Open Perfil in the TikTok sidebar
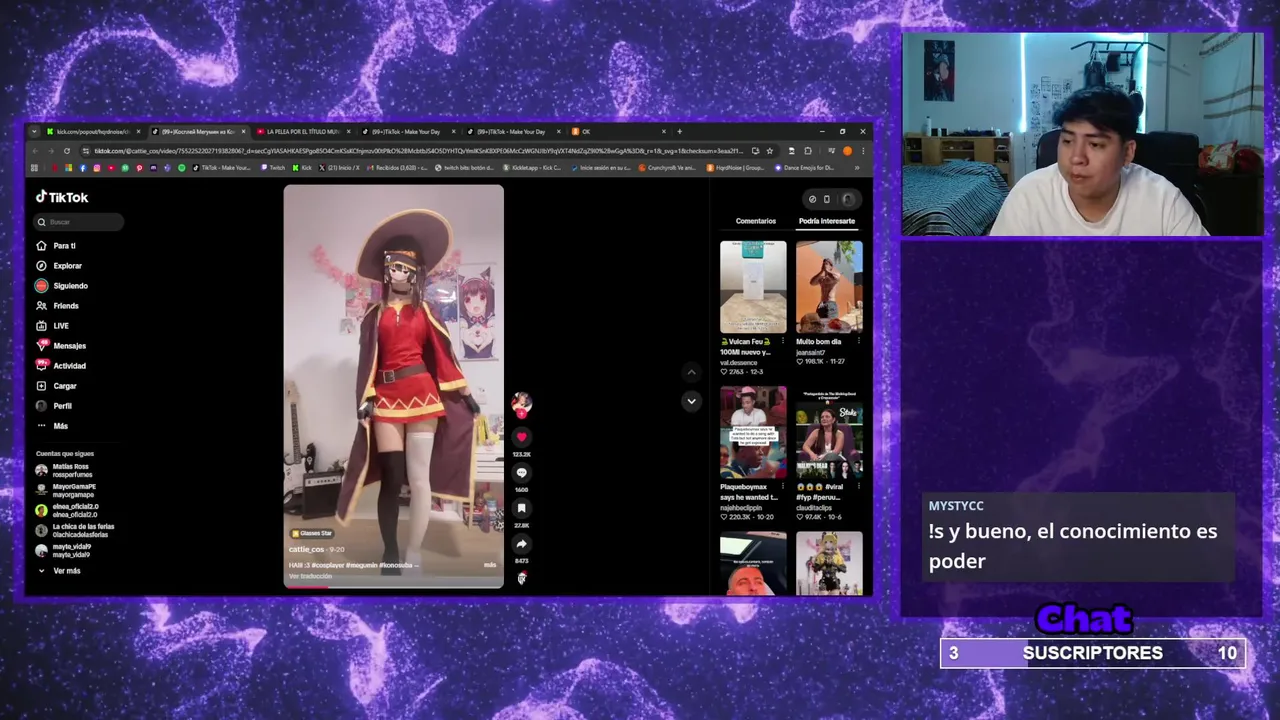This screenshot has width=1280, height=720. tap(54, 405)
